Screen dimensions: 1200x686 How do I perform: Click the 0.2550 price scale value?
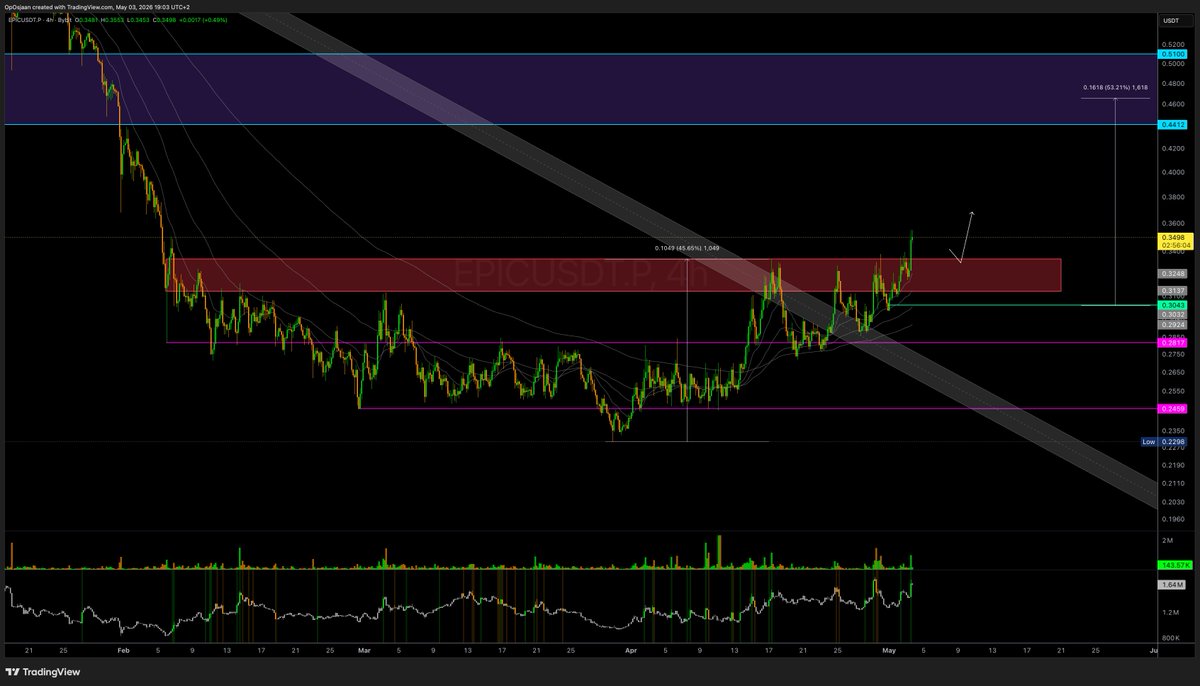1173,390
